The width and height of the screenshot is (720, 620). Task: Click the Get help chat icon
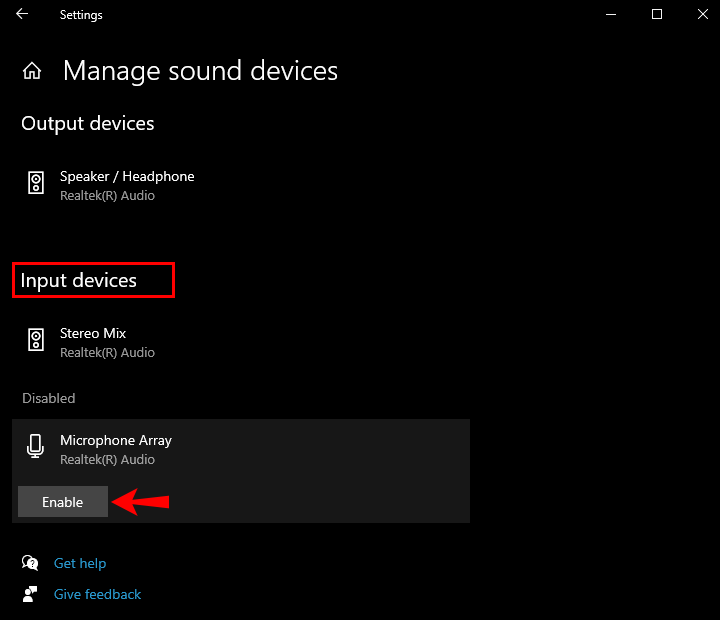[31, 563]
